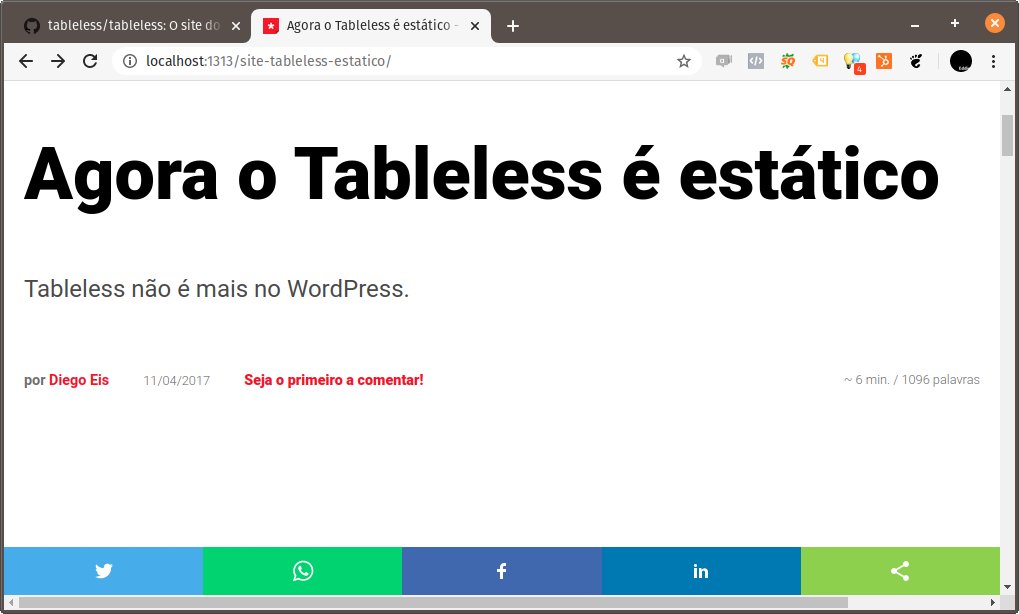This screenshot has height=614, width=1019.
Task: Go back to the previous page
Action: point(25,61)
